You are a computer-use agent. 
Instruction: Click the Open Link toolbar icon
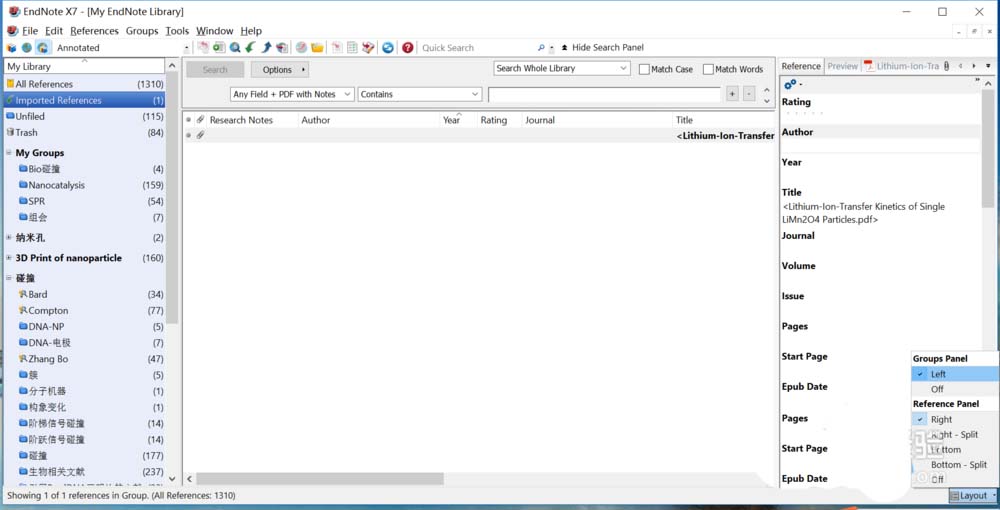point(302,48)
